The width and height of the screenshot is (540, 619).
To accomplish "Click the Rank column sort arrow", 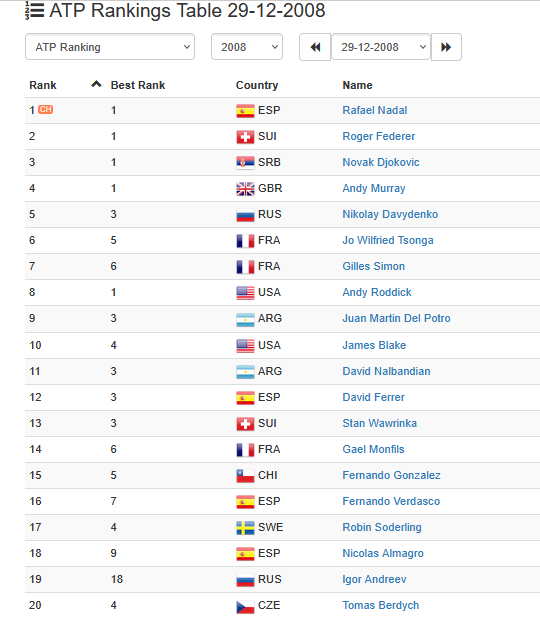I will [96, 84].
